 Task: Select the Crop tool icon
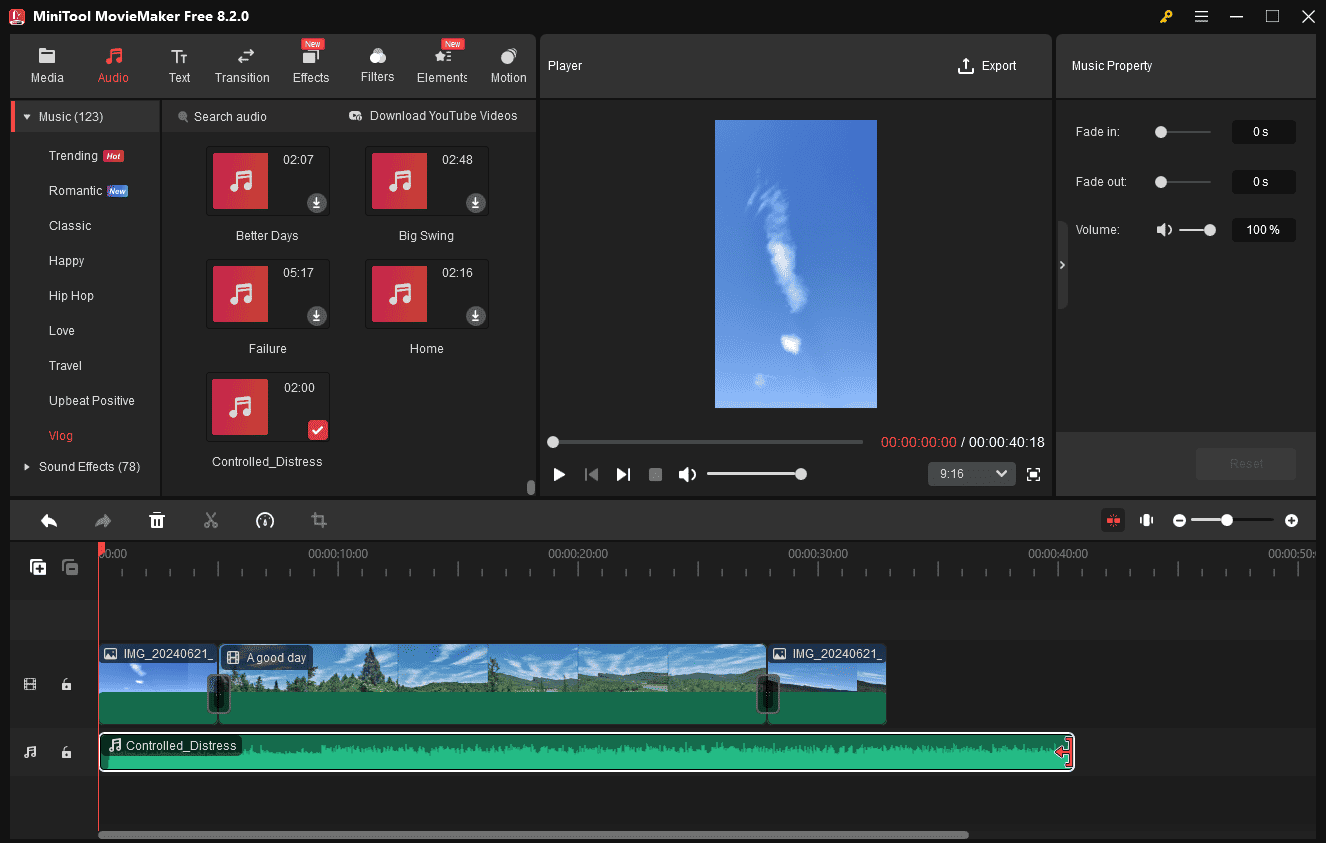point(319,520)
